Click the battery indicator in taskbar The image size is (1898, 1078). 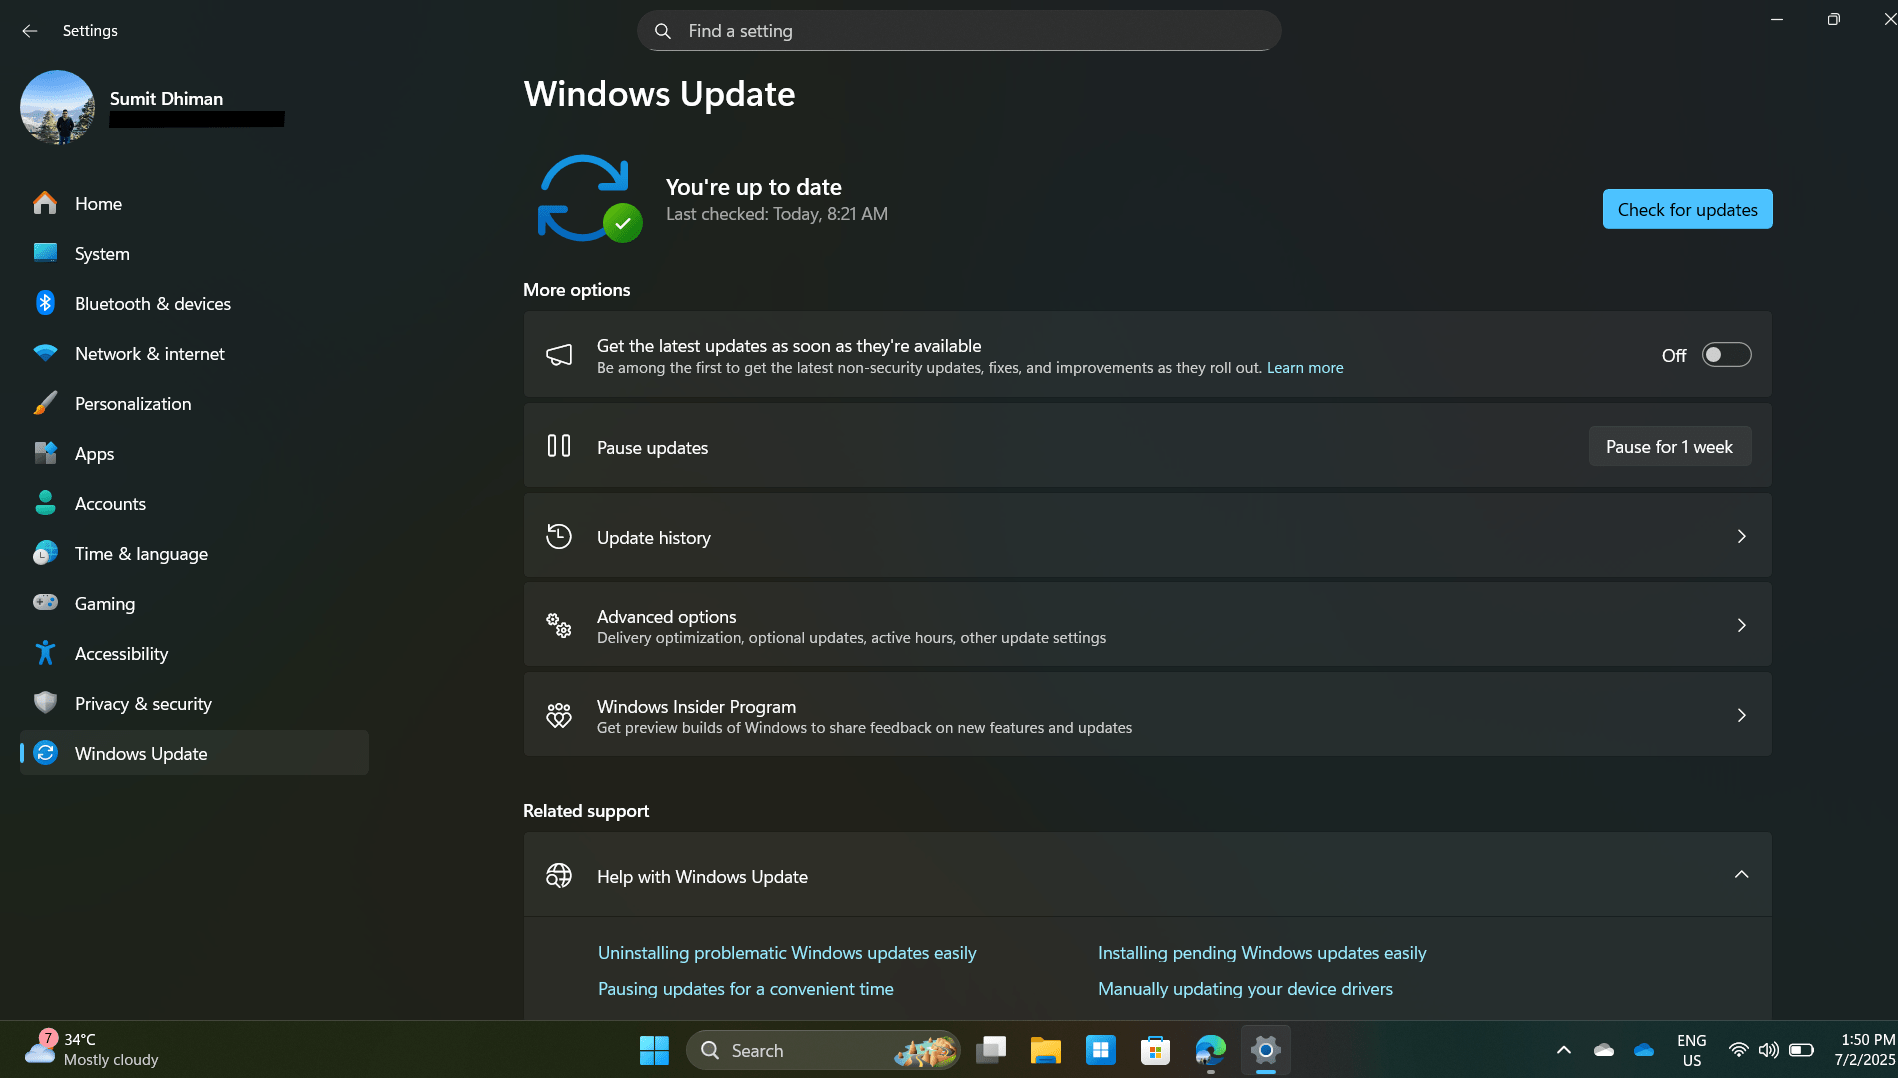coord(1801,1050)
